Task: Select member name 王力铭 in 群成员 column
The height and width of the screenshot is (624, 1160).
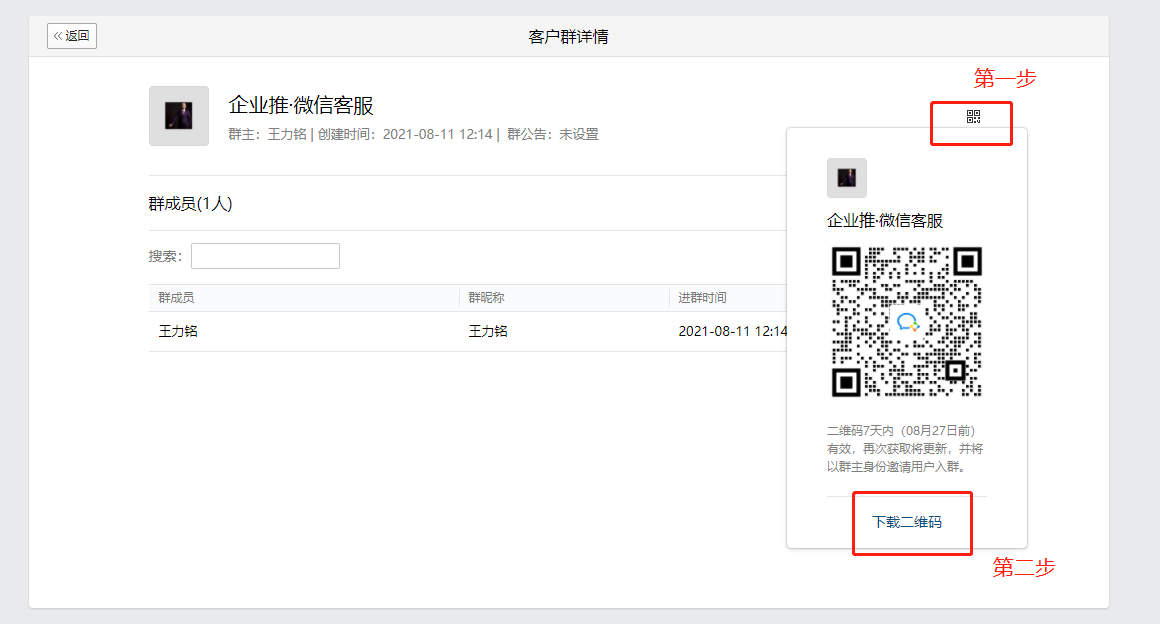Action: click(178, 331)
